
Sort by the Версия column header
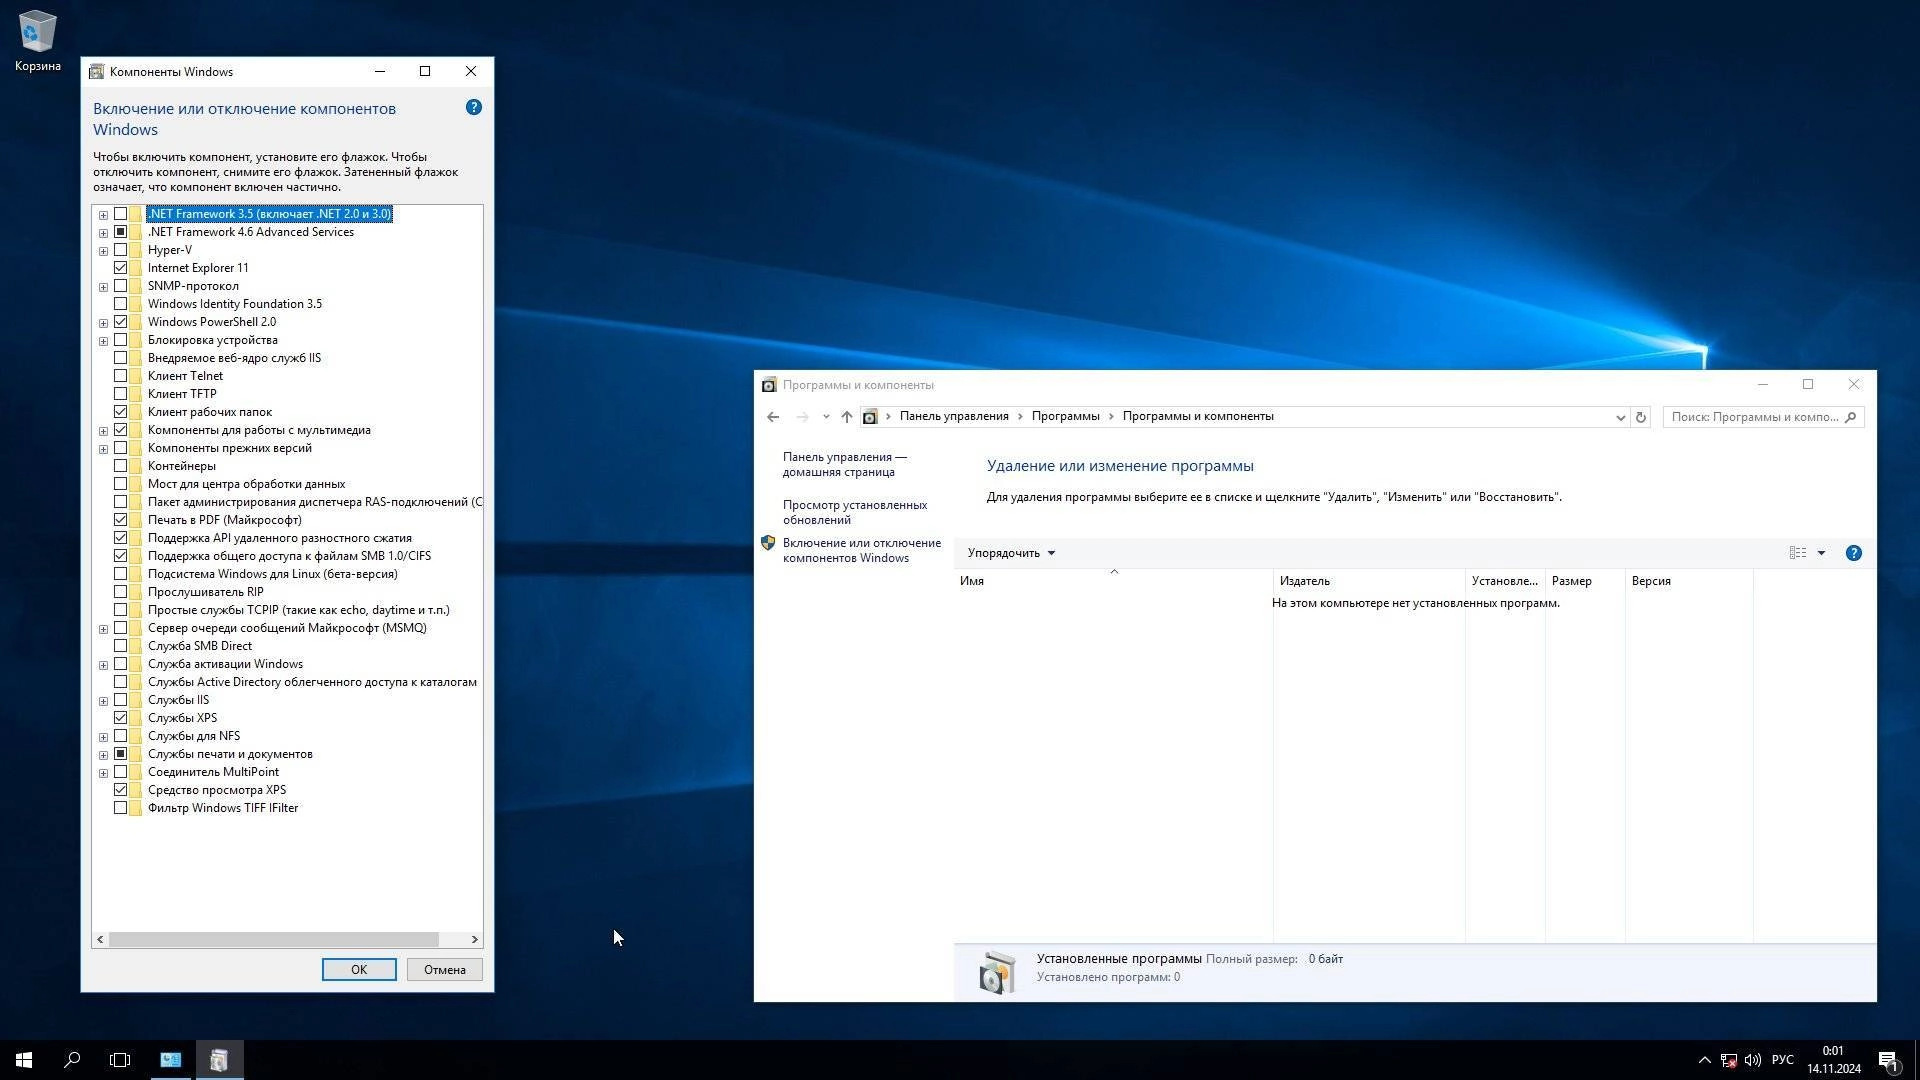pos(1689,581)
